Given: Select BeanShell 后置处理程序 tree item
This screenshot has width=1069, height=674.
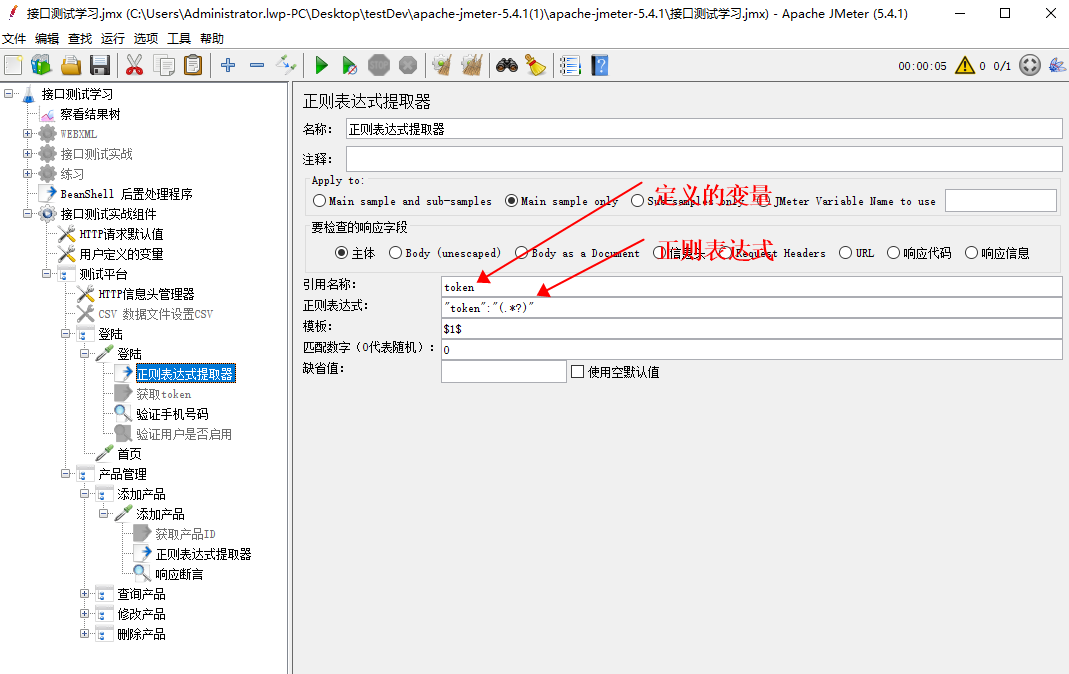Looking at the screenshot, I should [x=126, y=194].
